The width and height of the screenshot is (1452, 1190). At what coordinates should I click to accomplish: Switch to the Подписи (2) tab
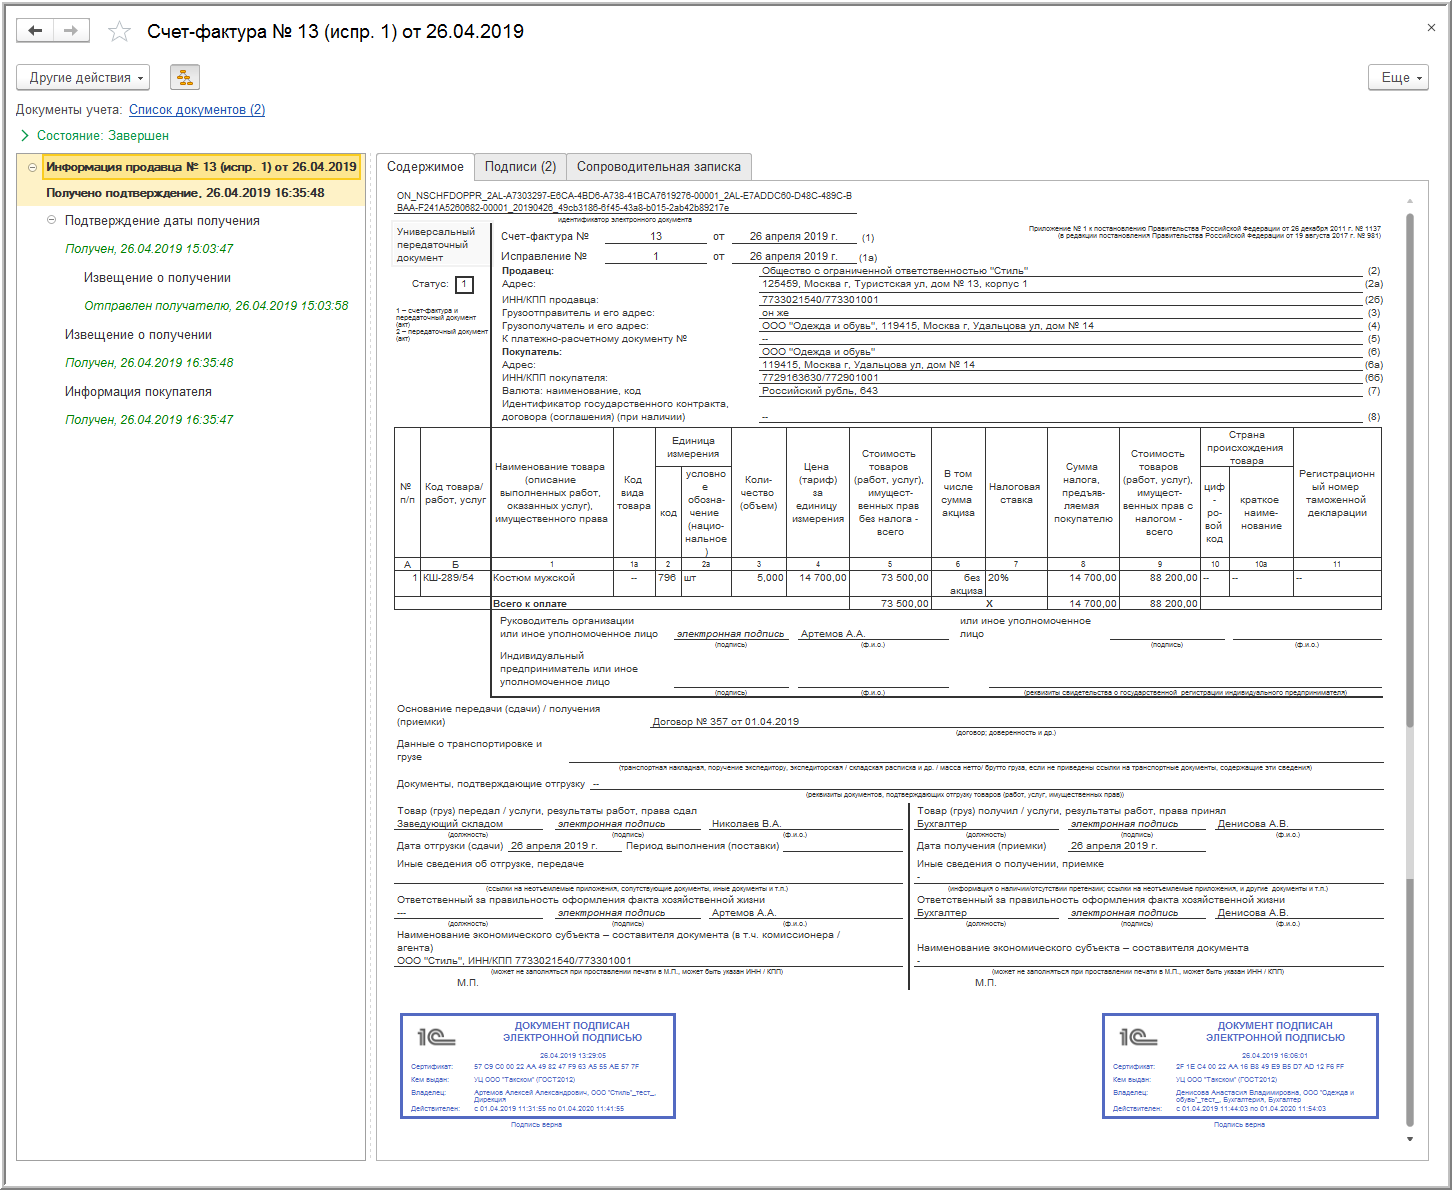(520, 167)
